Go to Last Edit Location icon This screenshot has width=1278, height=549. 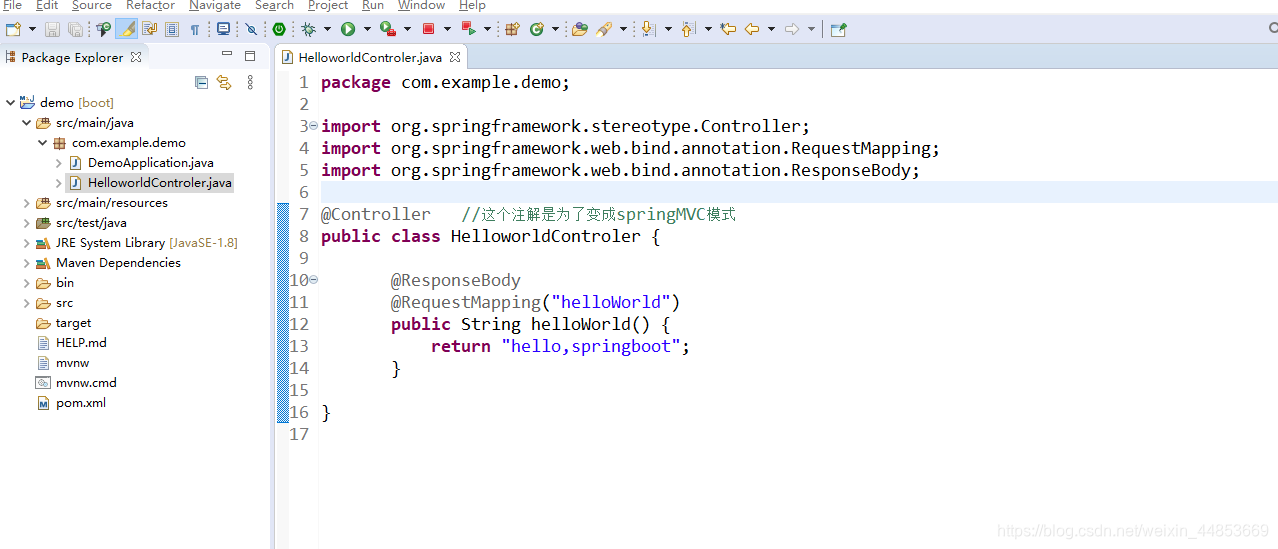[x=727, y=29]
